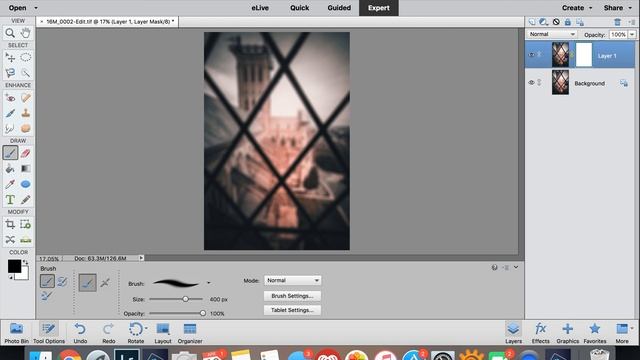Screen dimensions: 640x360
Task: Select the Content-Aware Move tool
Action: (x=10, y=240)
